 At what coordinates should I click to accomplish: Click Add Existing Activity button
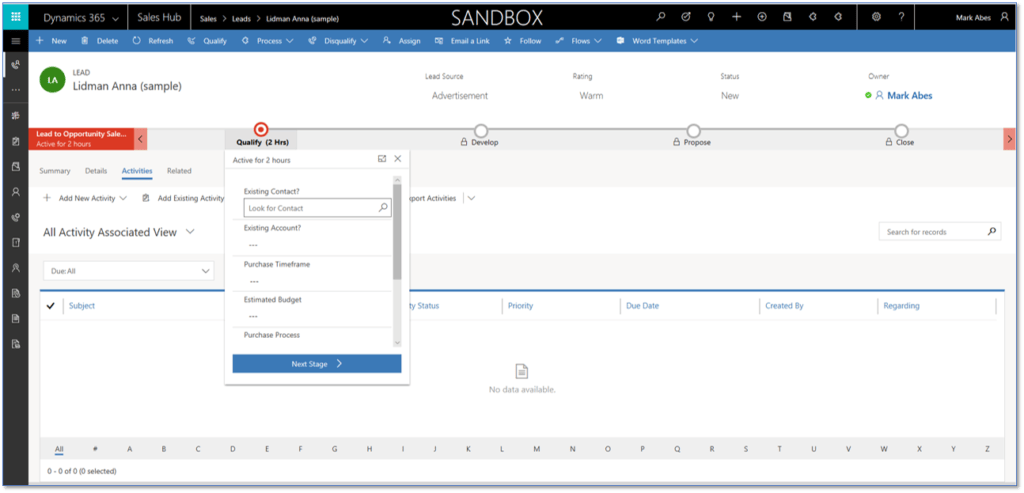pyautogui.click(x=184, y=198)
